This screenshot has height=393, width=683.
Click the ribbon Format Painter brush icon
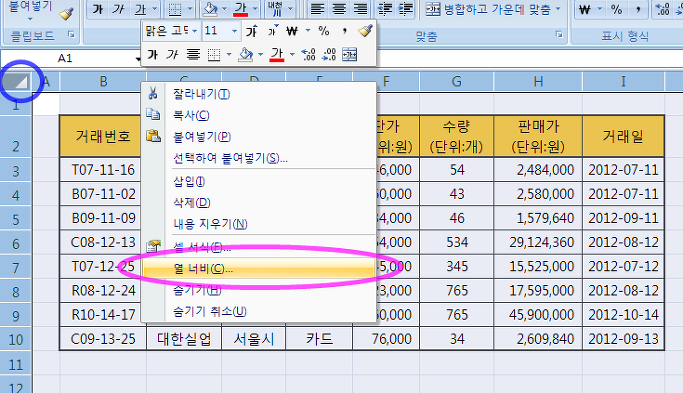(x=66, y=14)
